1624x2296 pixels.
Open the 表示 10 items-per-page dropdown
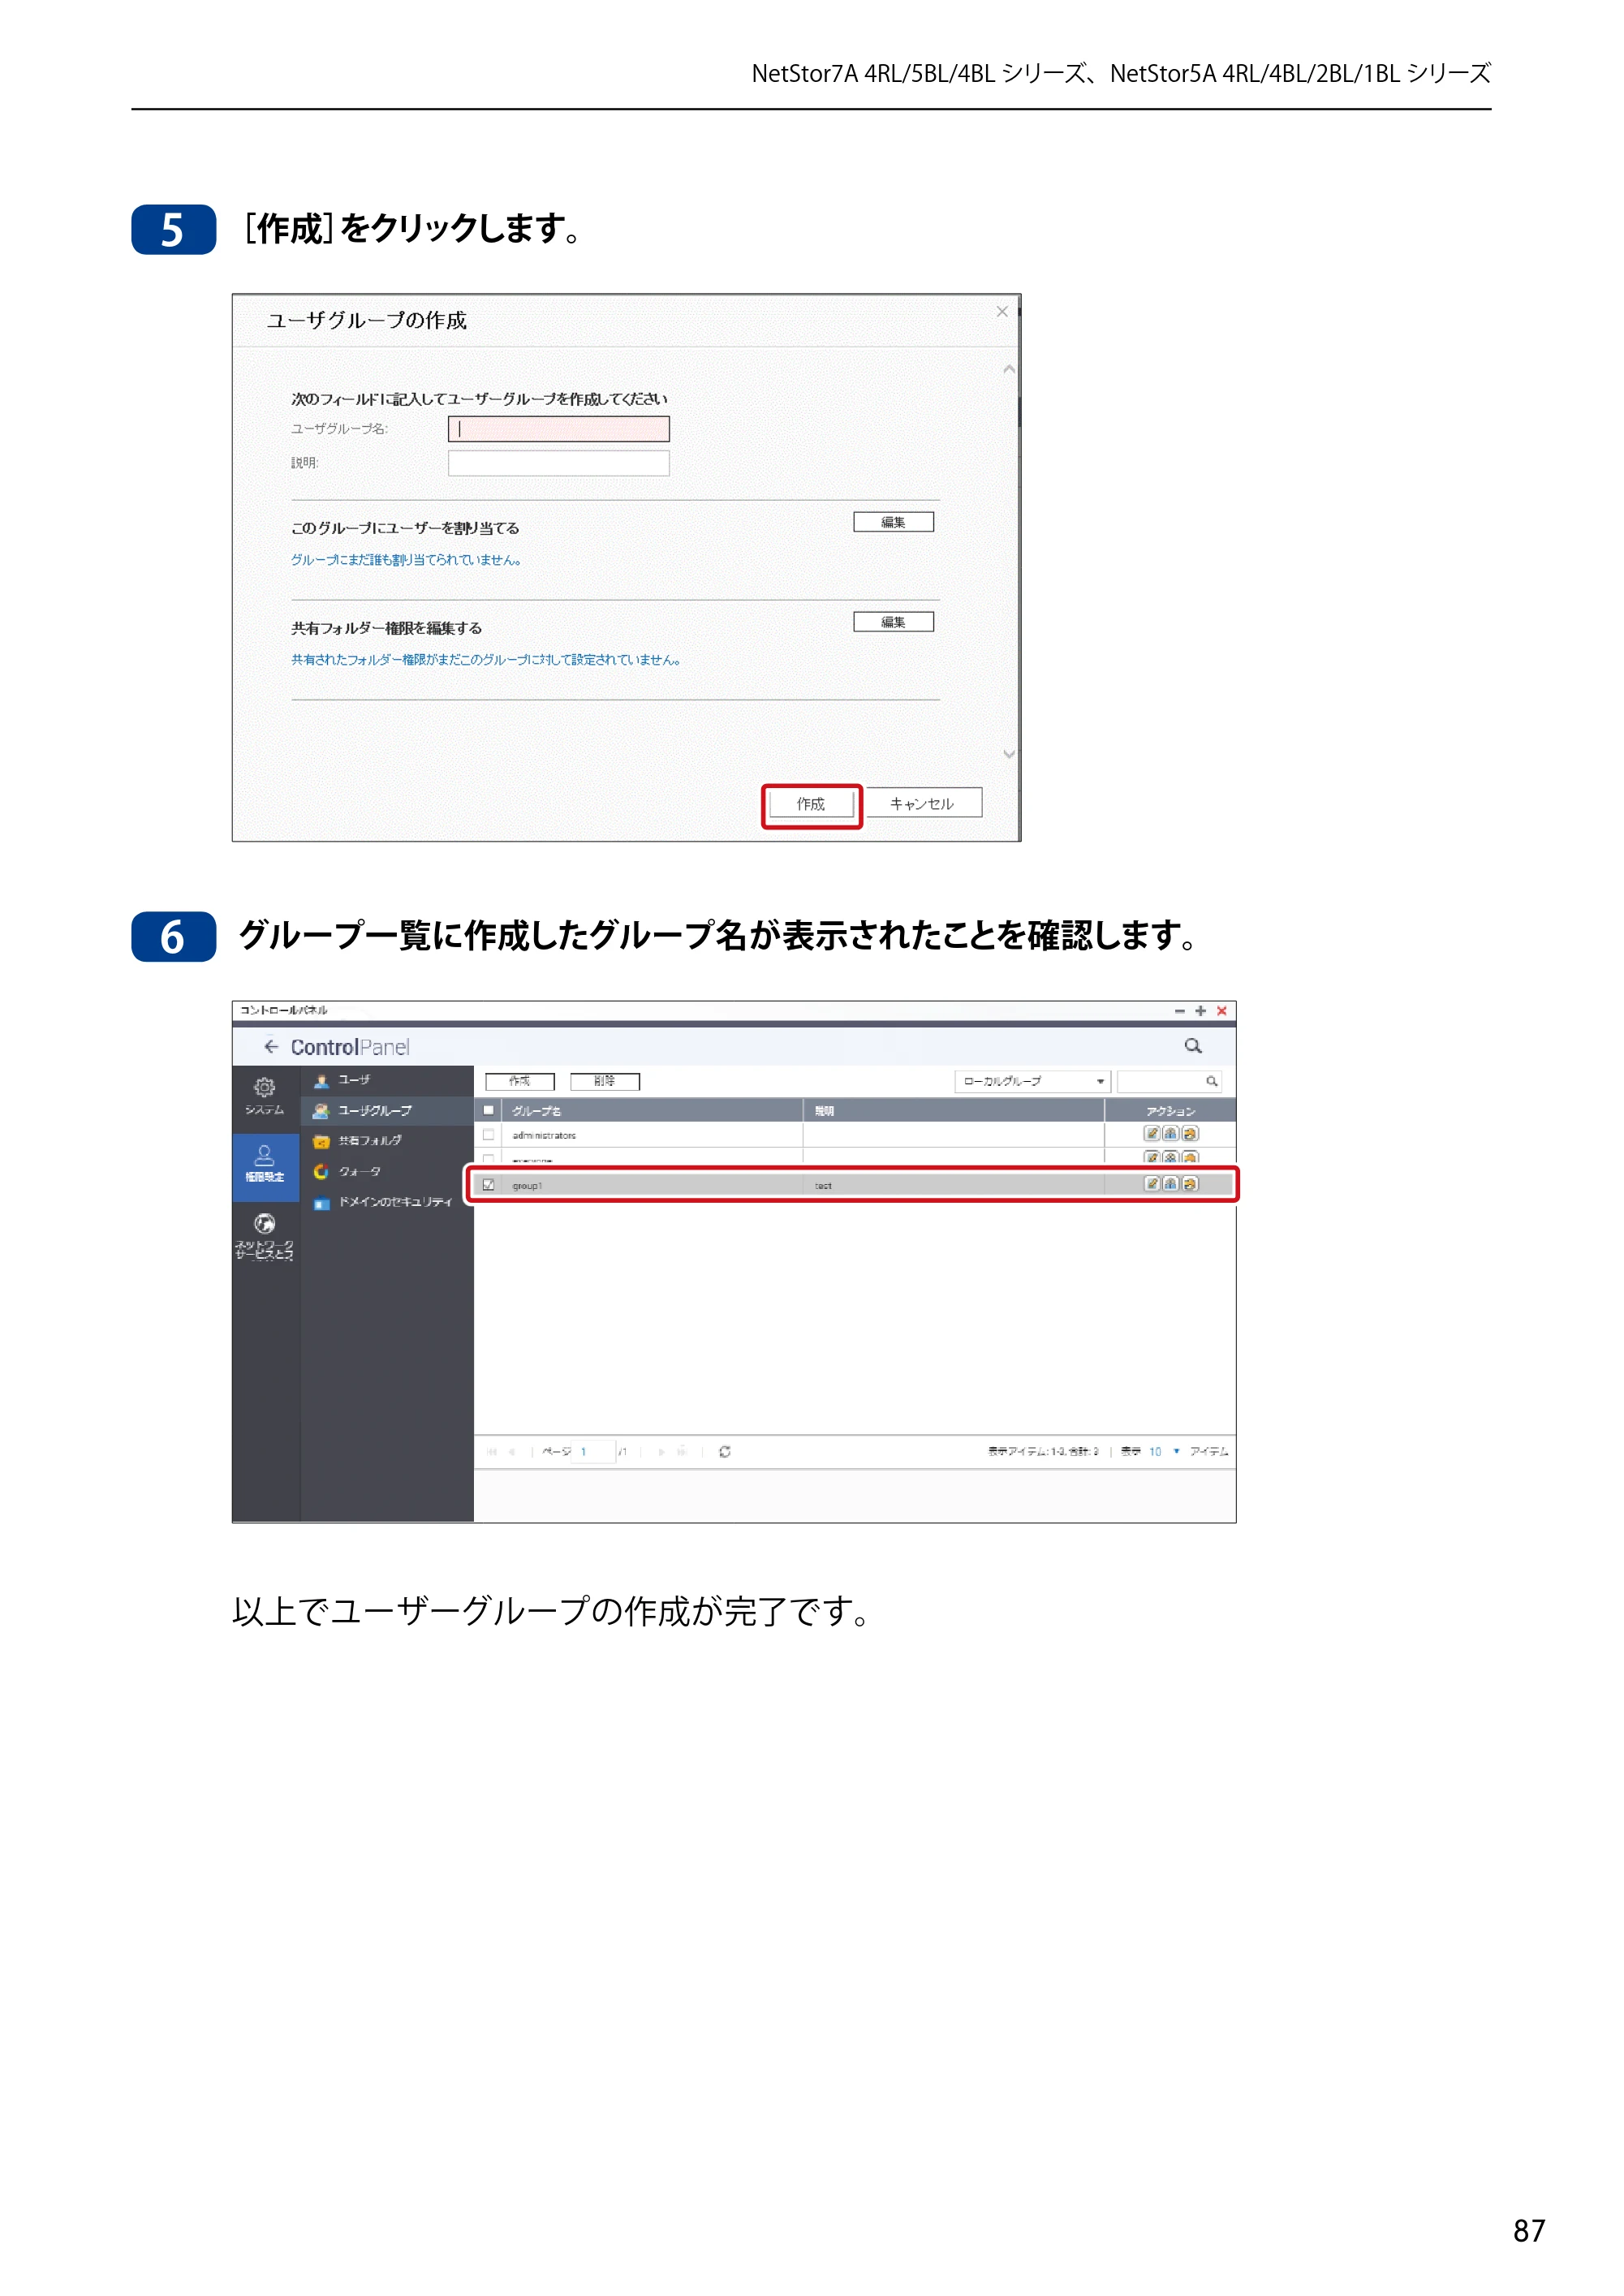pos(1164,1452)
